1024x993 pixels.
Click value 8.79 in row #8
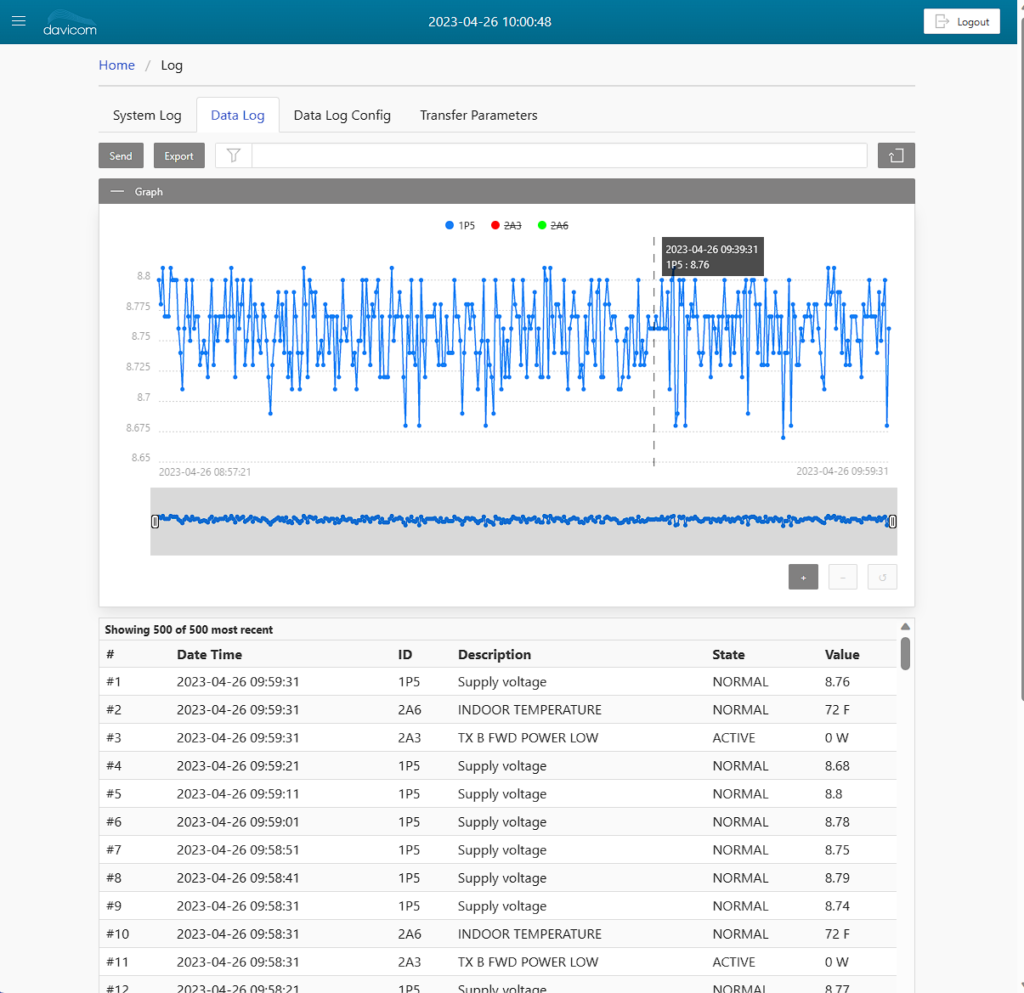837,878
